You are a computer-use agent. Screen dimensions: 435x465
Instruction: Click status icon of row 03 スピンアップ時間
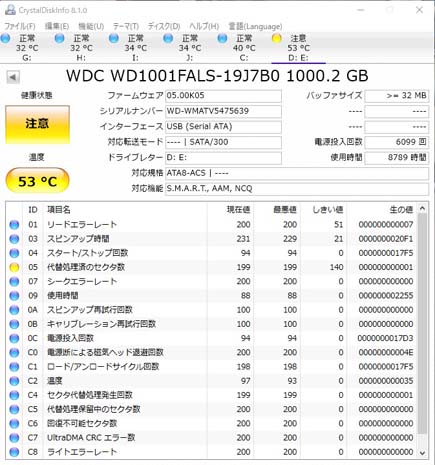pyautogui.click(x=14, y=239)
